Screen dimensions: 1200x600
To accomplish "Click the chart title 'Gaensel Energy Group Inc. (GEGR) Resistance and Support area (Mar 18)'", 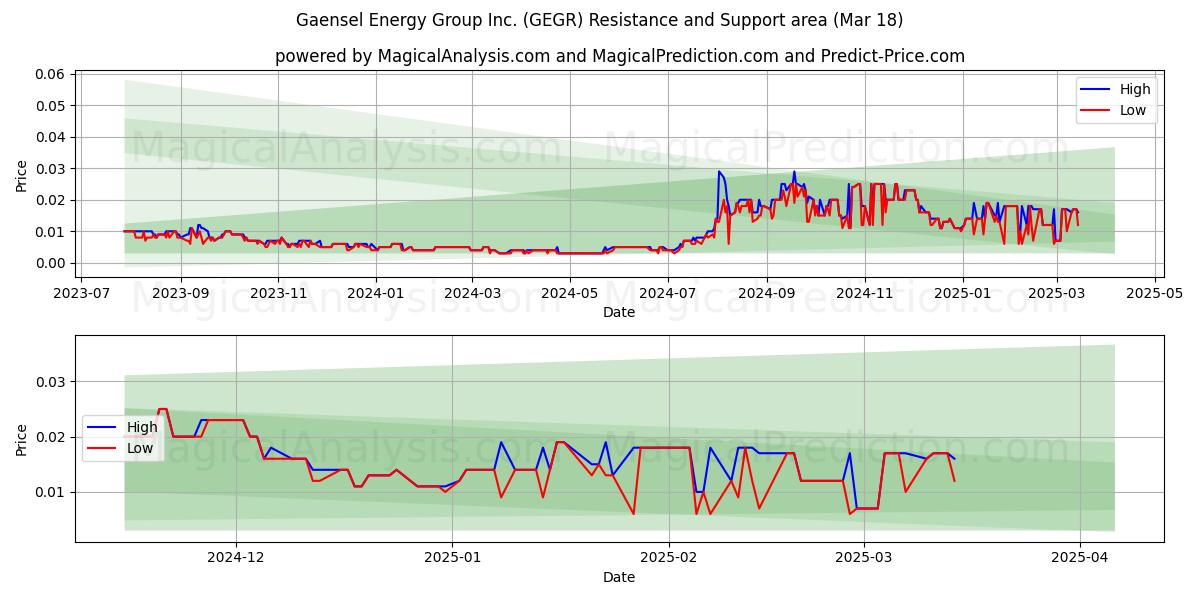I will tap(600, 20).
